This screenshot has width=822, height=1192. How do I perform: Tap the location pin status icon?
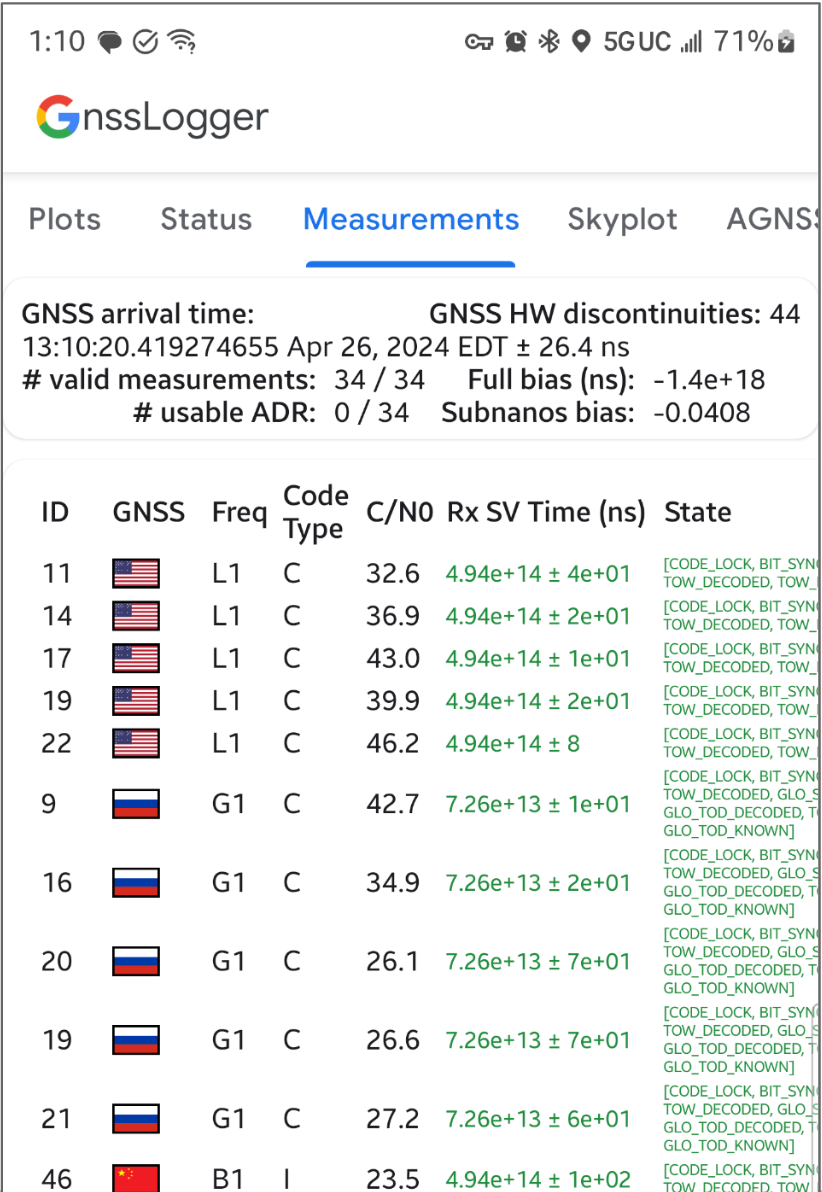(580, 41)
